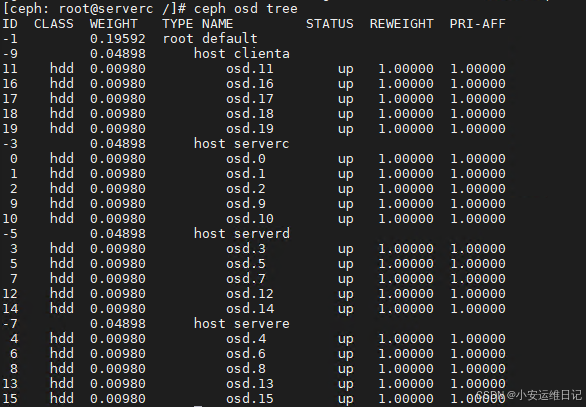Click the reweight value in osd.18 row
This screenshot has height=407, width=586.
(406, 114)
